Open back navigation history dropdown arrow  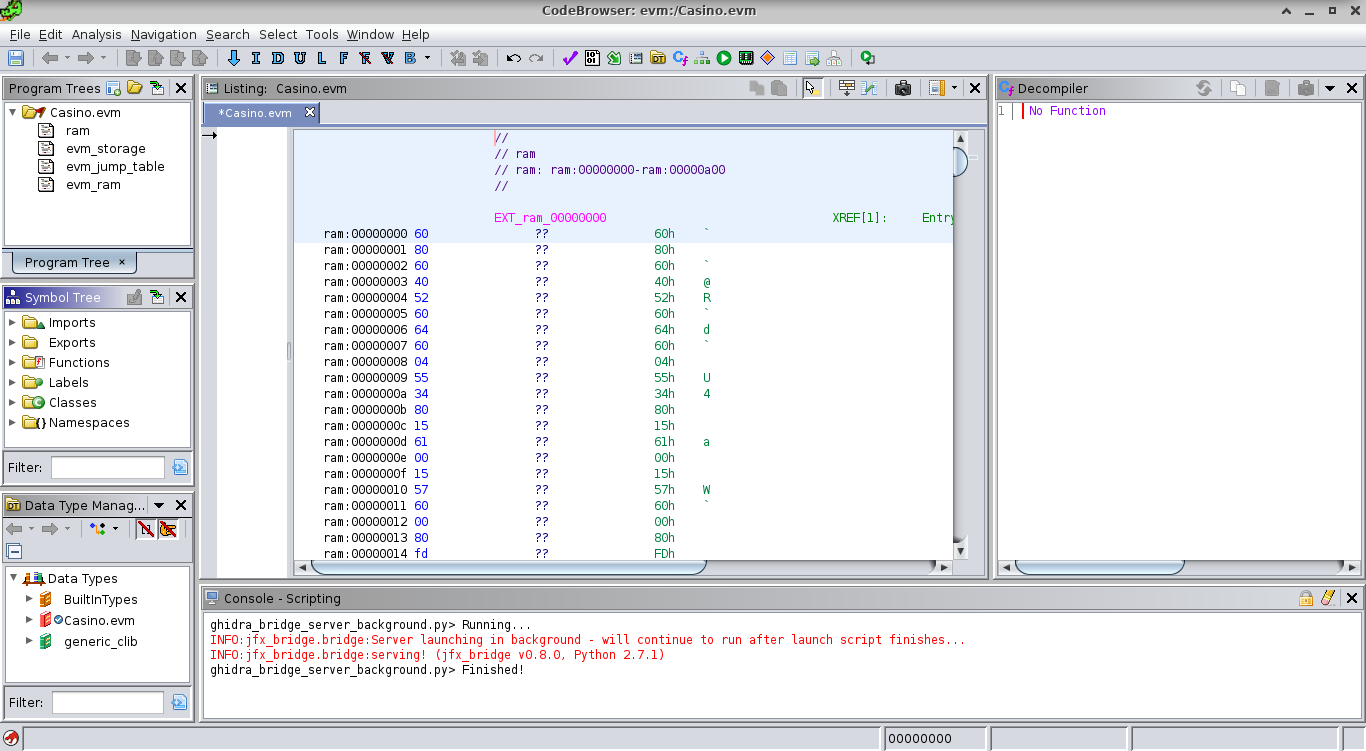tap(67, 58)
